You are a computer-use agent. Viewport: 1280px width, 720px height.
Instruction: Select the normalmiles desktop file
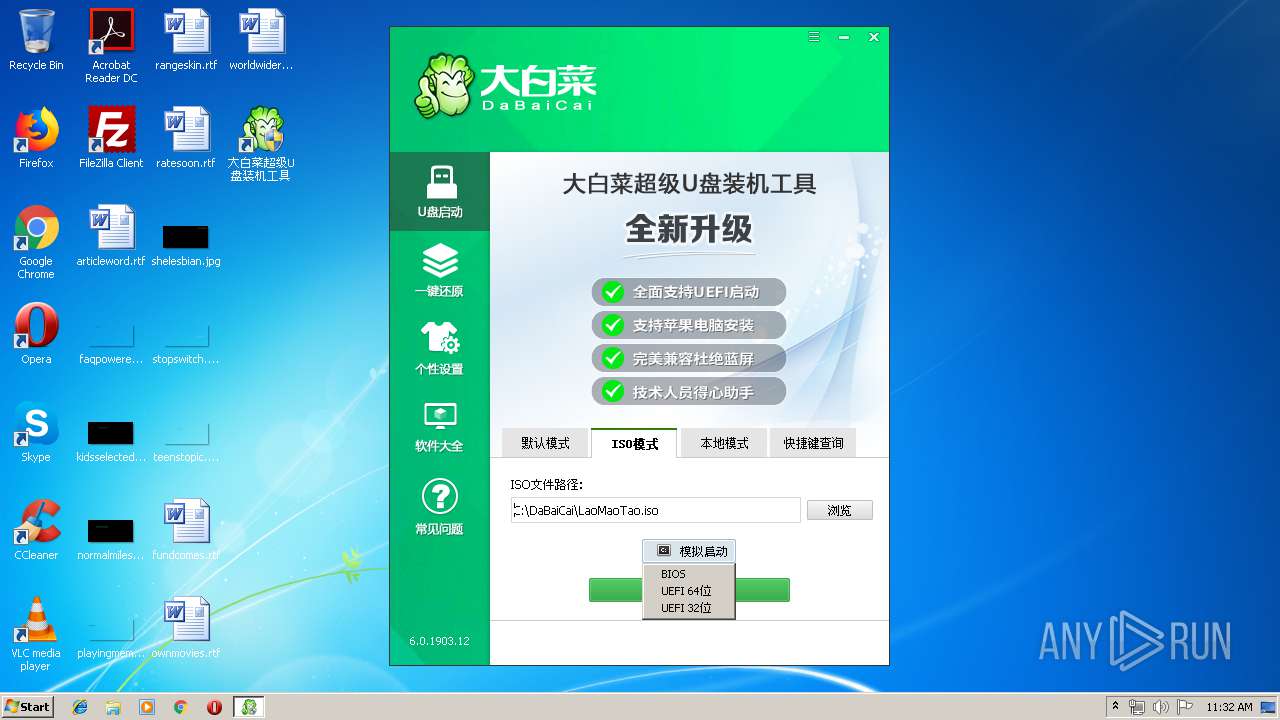(x=111, y=539)
